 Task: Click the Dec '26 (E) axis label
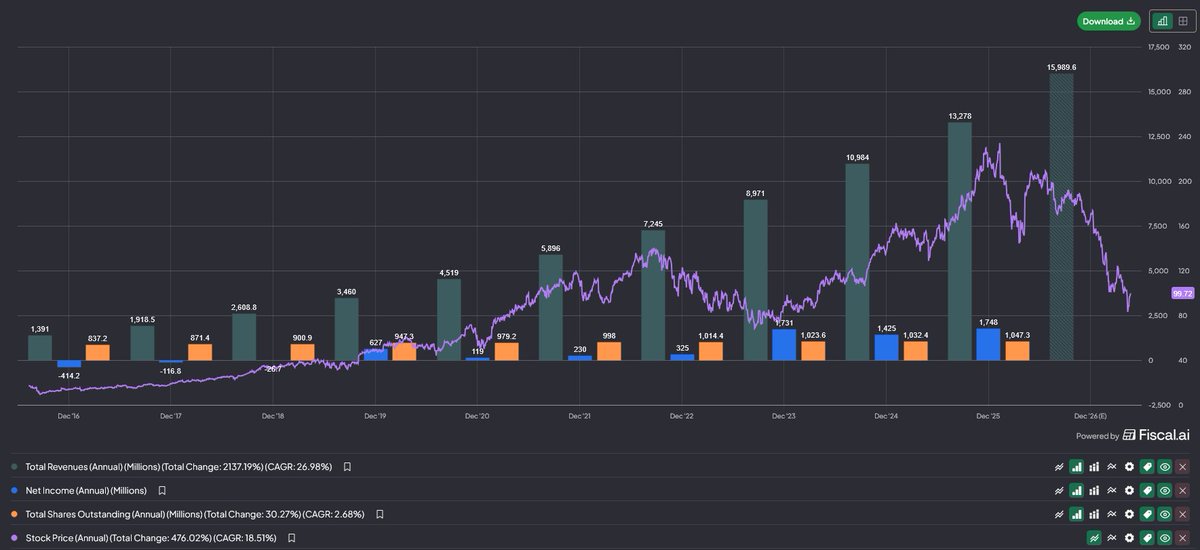pos(1090,415)
